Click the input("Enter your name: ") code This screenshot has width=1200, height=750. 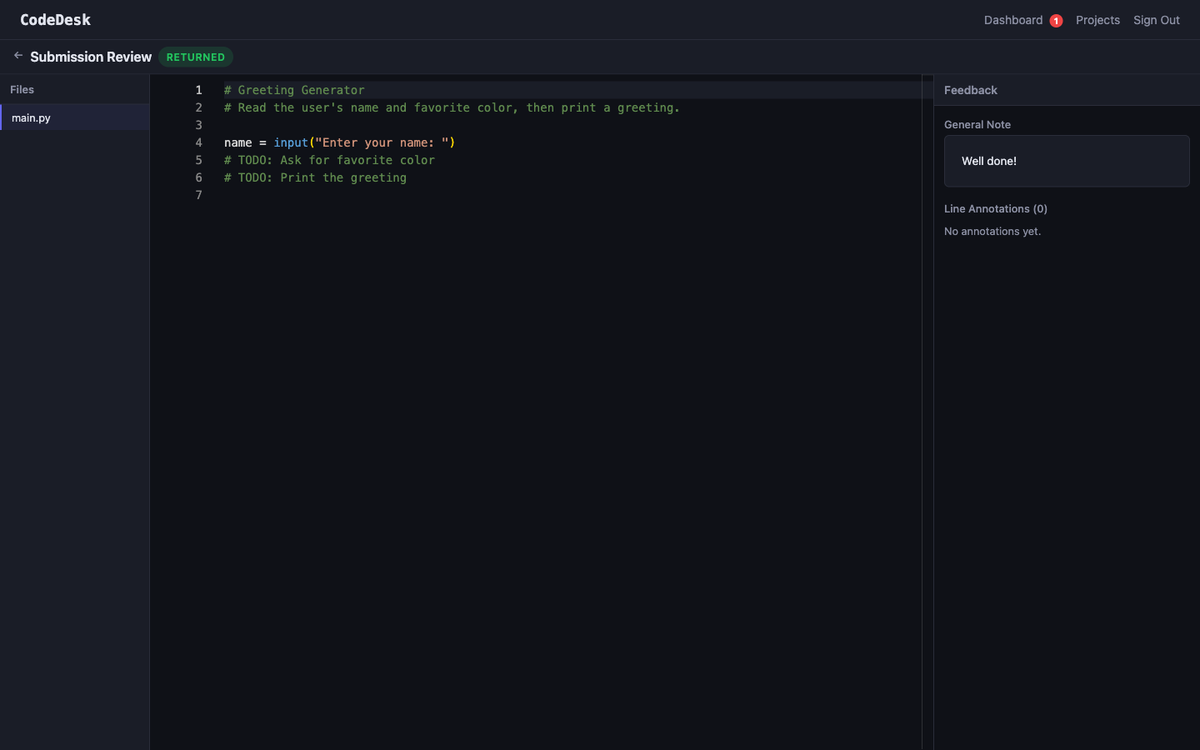click(364, 143)
